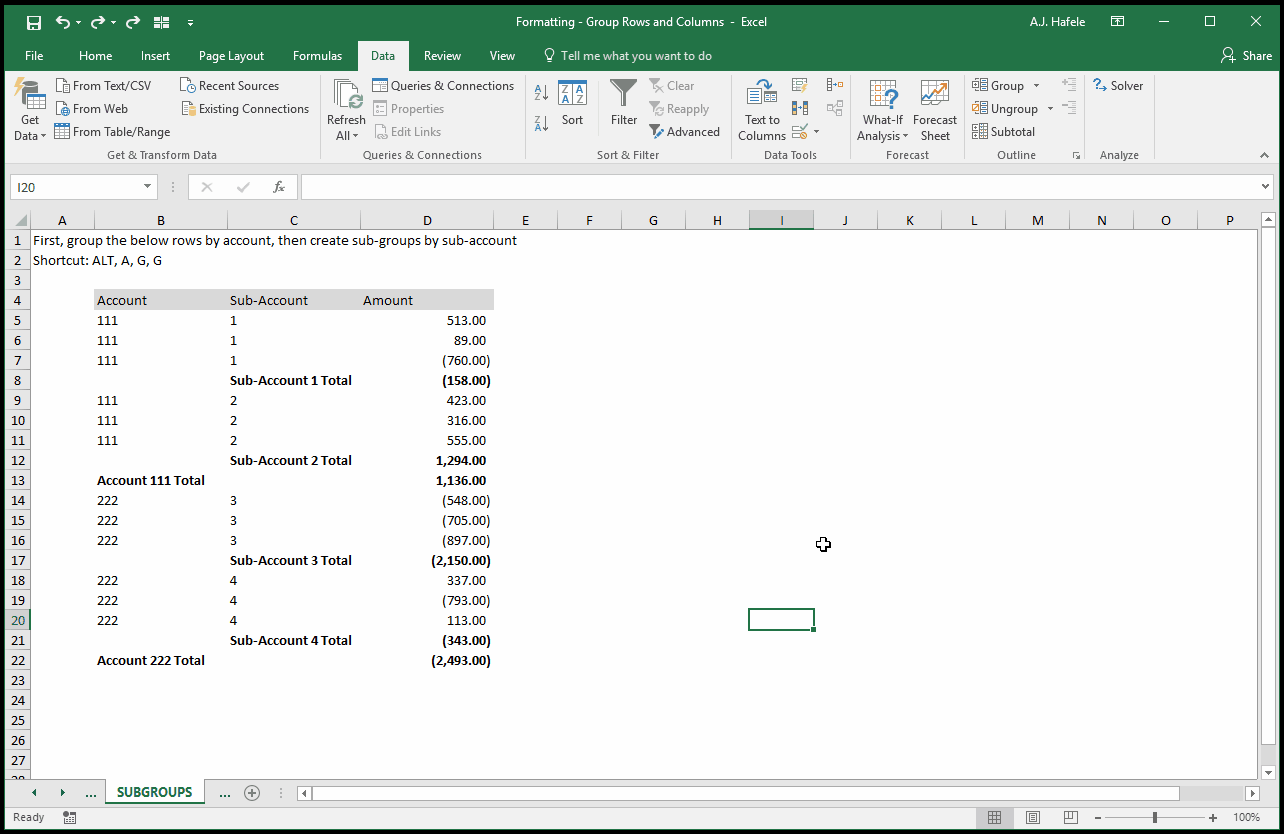
Task: Add a new sheet
Action: coord(252,793)
